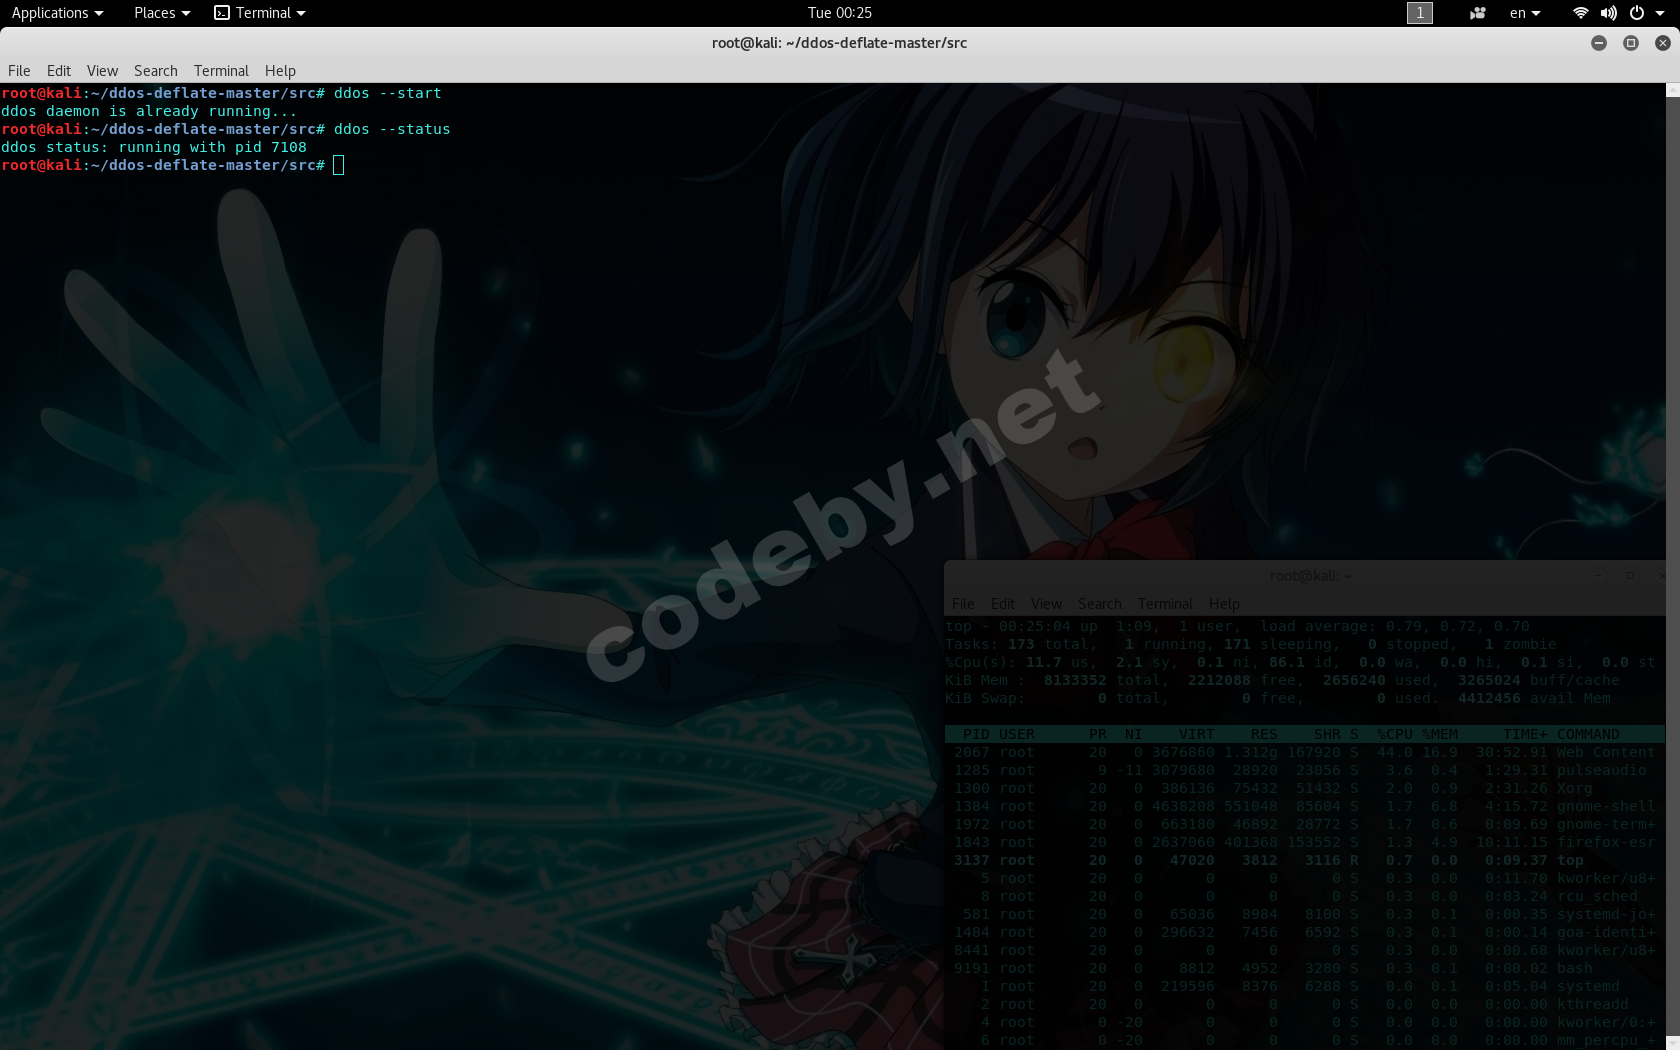Open Terminal menu in the background root@kali: ~ window
The image size is (1680, 1050).
[x=1165, y=604]
